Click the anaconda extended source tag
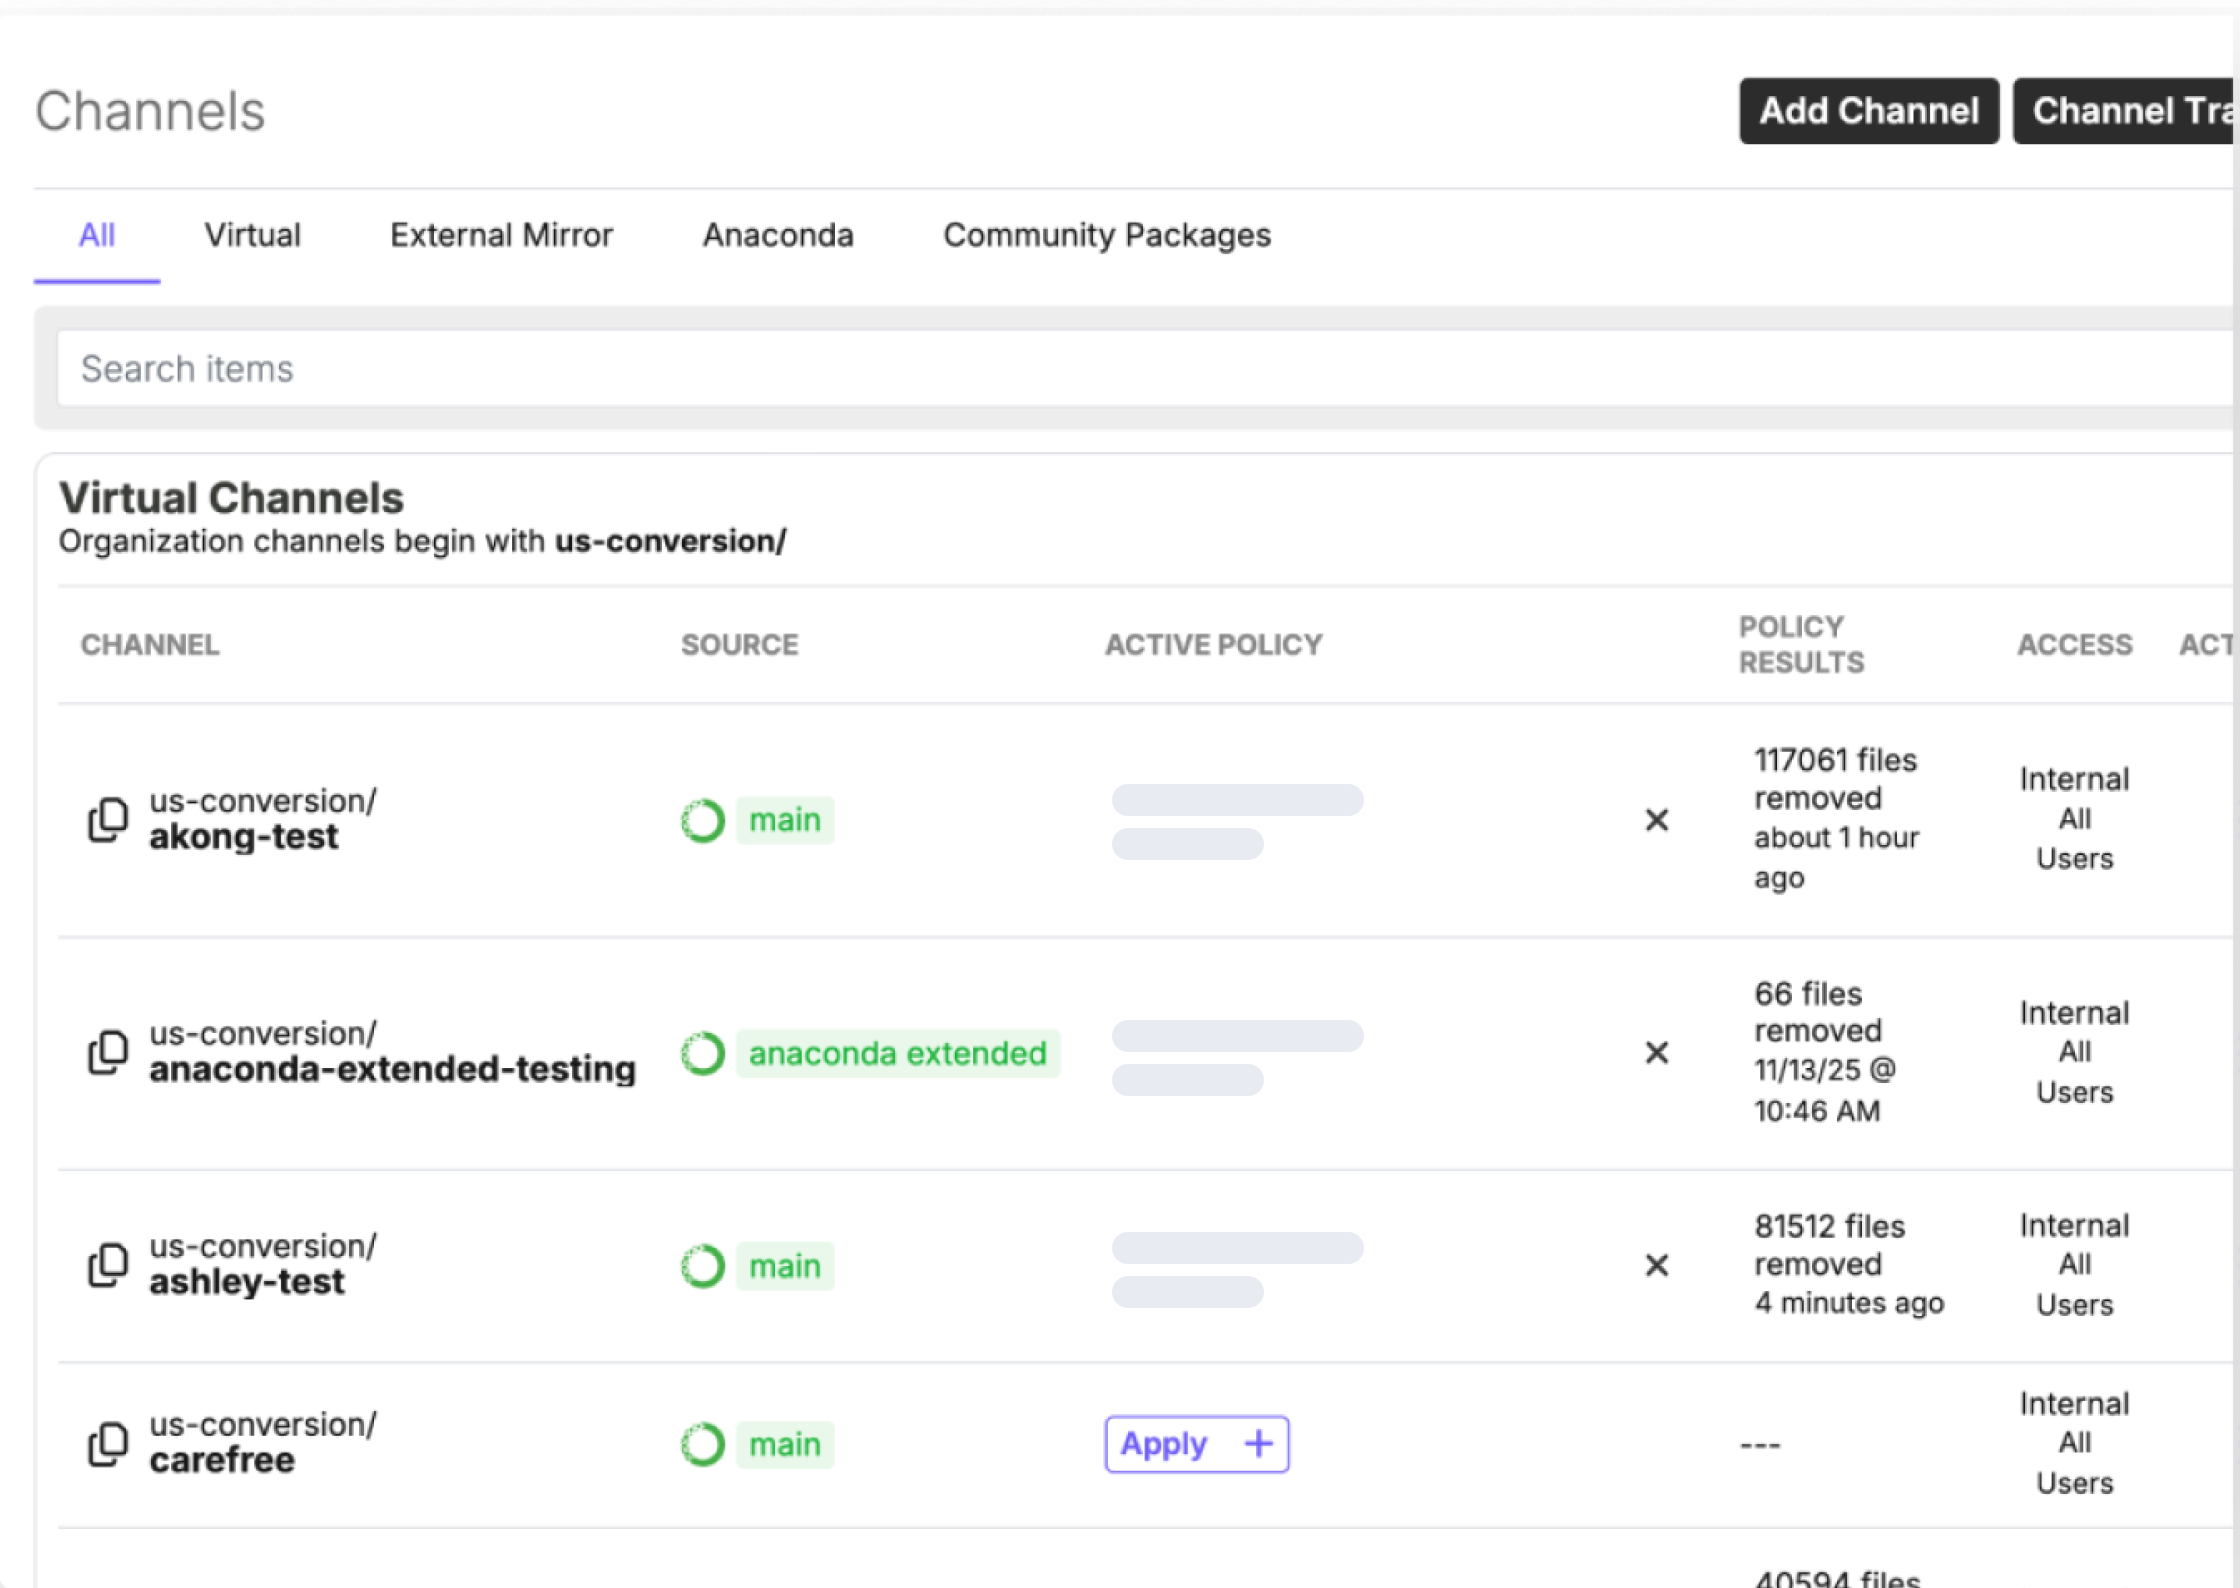 [x=897, y=1053]
